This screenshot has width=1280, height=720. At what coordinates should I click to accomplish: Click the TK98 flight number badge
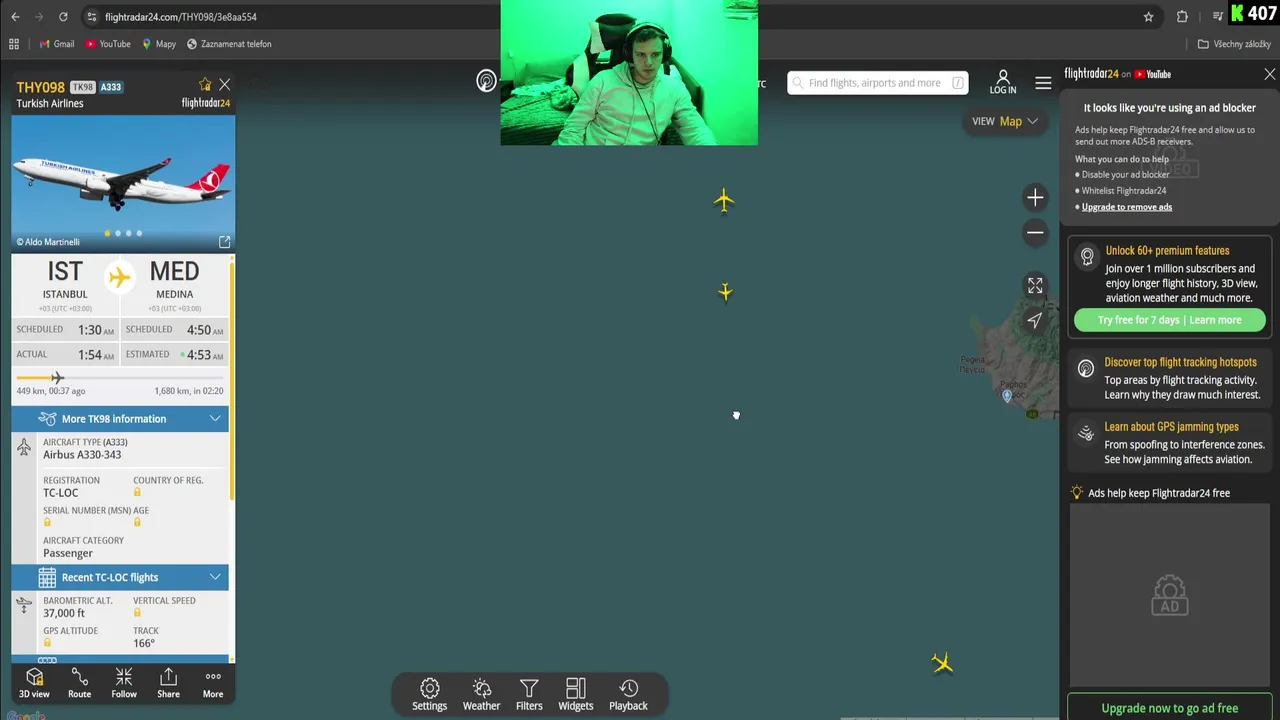coord(82,87)
